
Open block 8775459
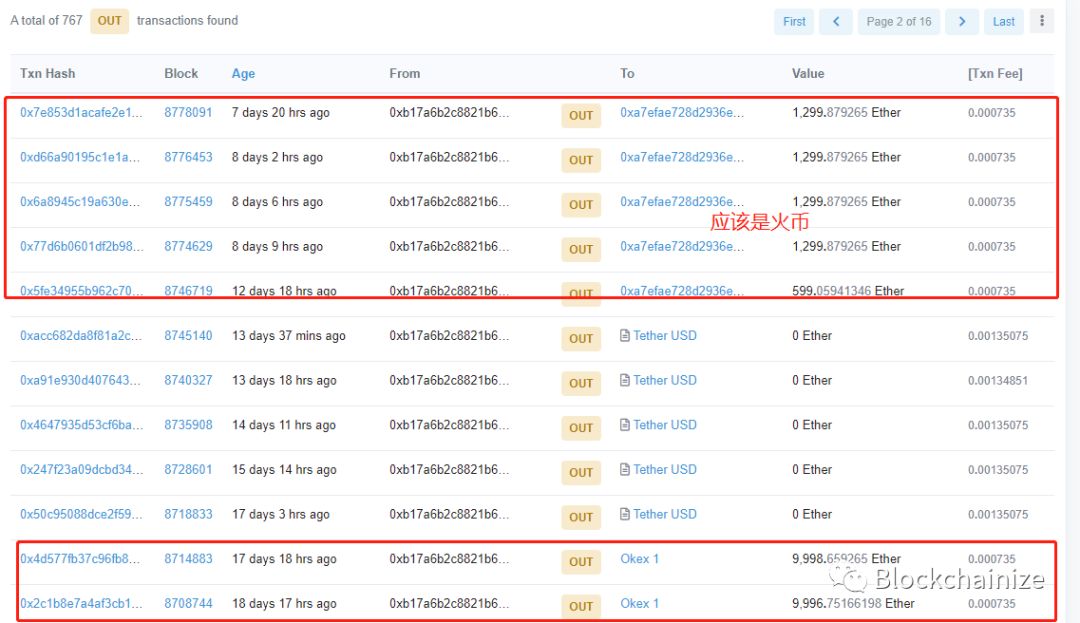coord(188,202)
